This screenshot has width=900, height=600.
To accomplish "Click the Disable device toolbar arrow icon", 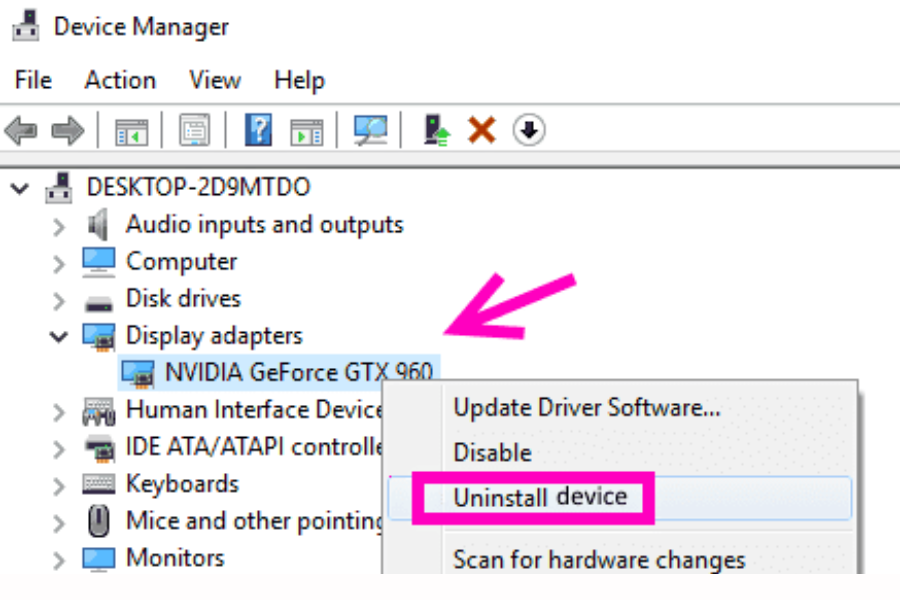I will coord(528,129).
